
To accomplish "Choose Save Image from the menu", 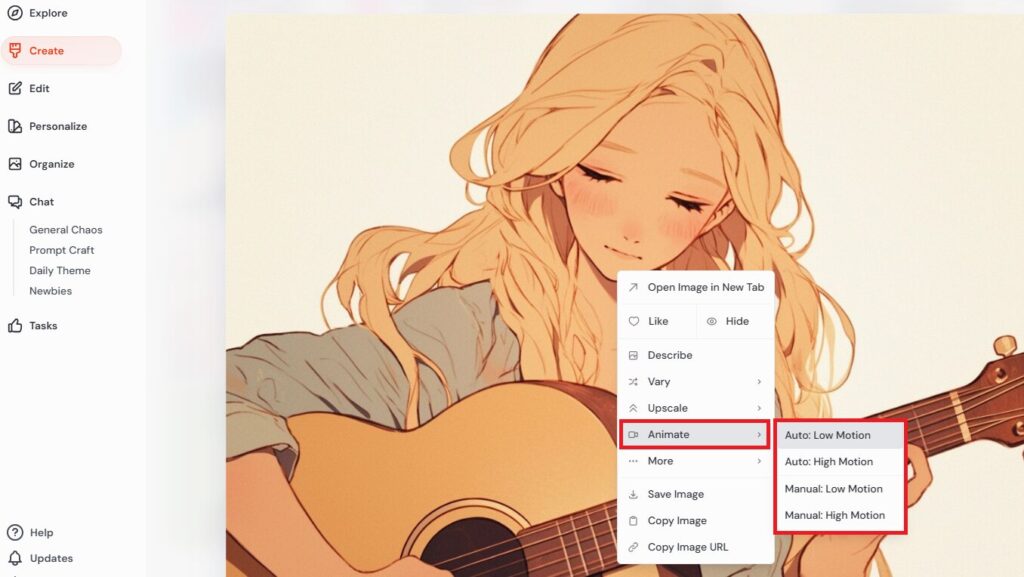I will [696, 494].
